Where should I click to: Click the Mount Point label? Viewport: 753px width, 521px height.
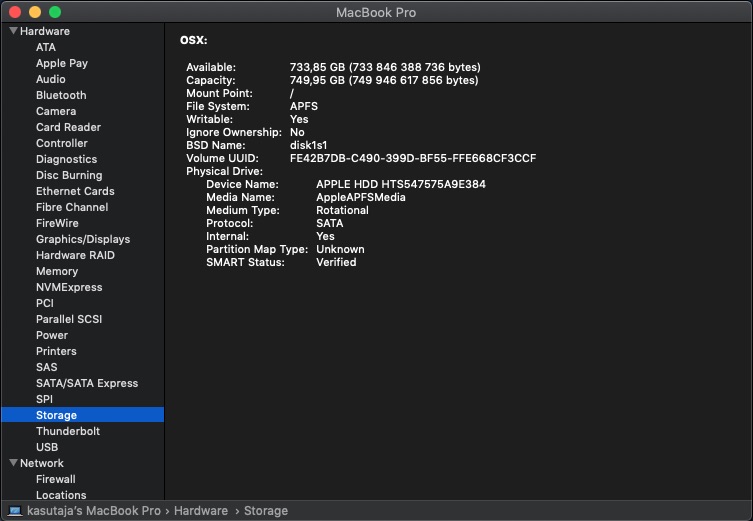click(x=219, y=93)
